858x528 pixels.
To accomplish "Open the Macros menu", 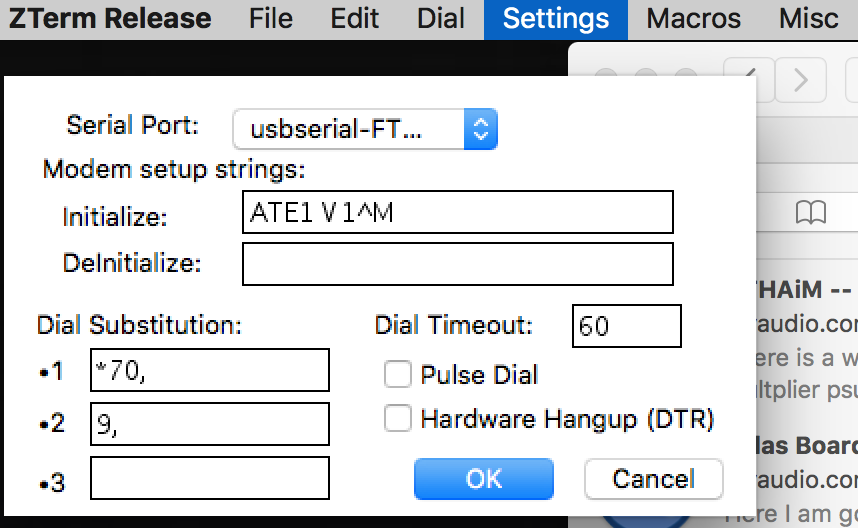I will pyautogui.click(x=693, y=19).
